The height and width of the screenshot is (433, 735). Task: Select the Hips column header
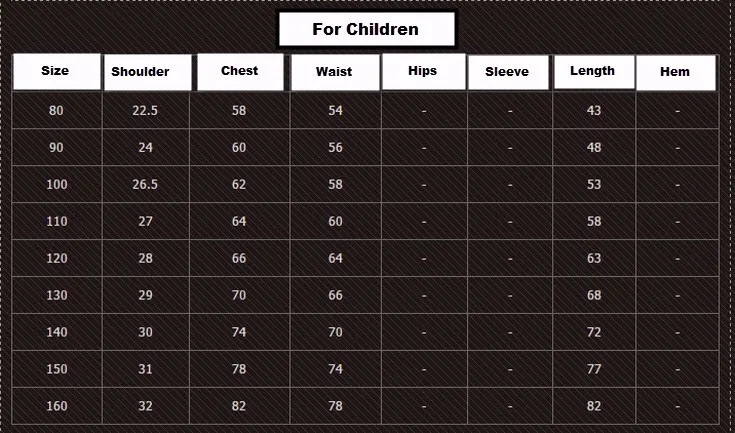[x=423, y=71]
